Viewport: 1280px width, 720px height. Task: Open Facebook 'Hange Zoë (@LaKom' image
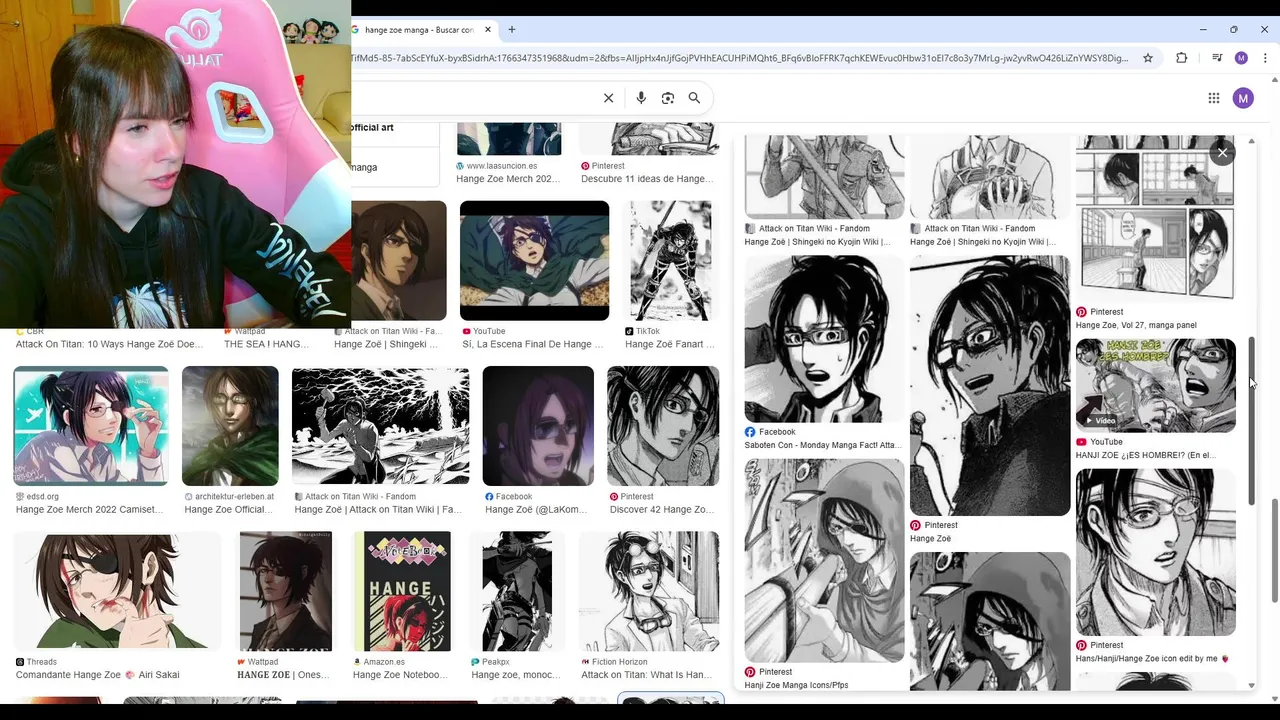click(x=538, y=426)
